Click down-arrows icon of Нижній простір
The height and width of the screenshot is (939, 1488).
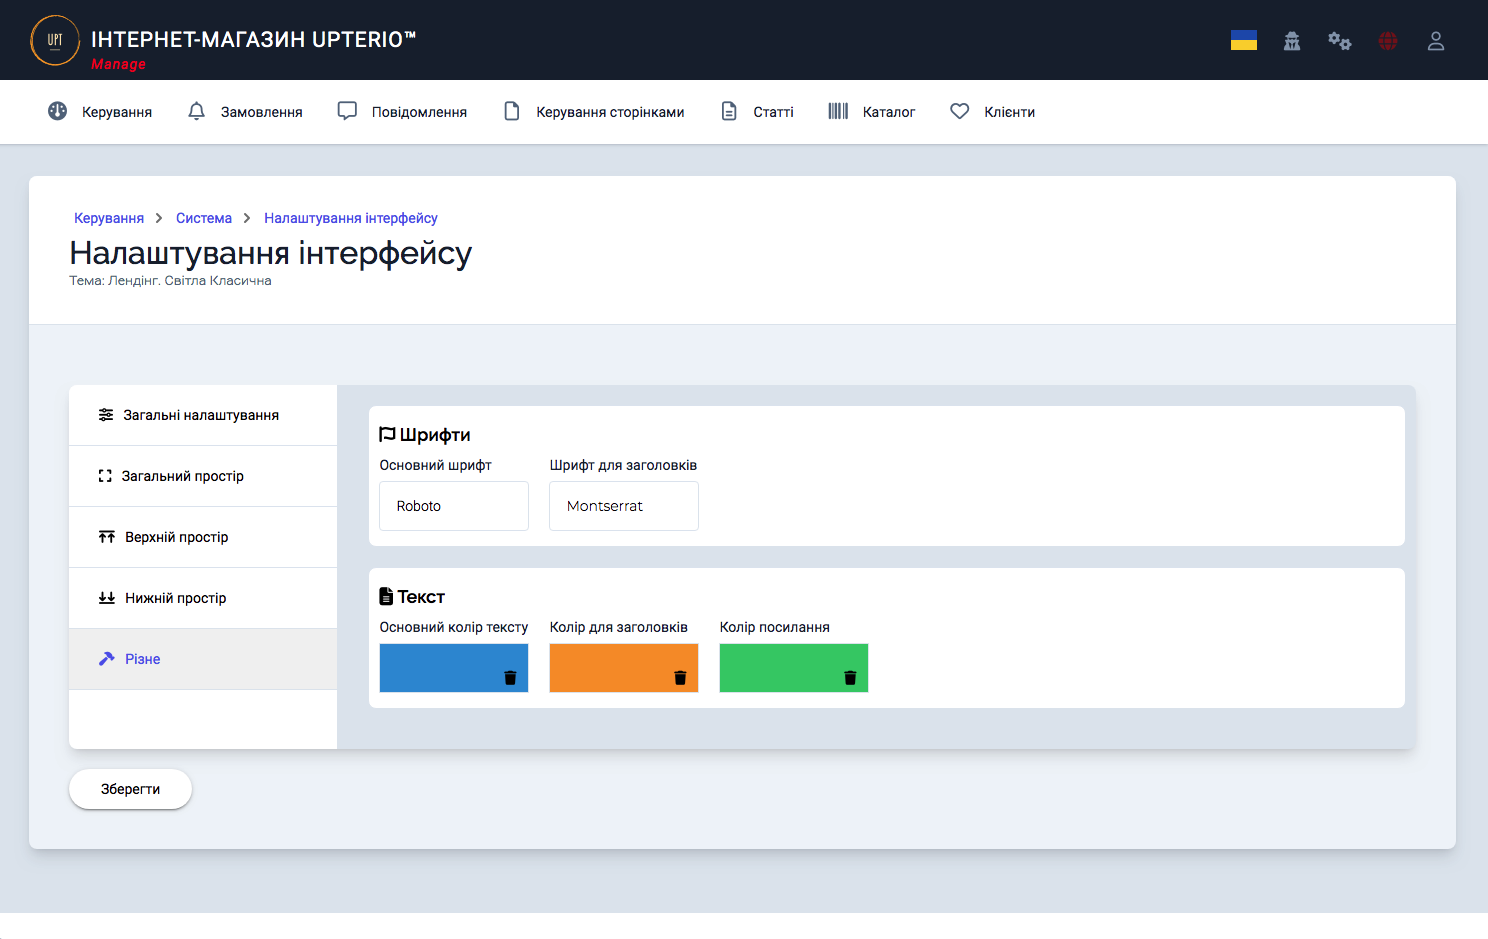coord(107,598)
